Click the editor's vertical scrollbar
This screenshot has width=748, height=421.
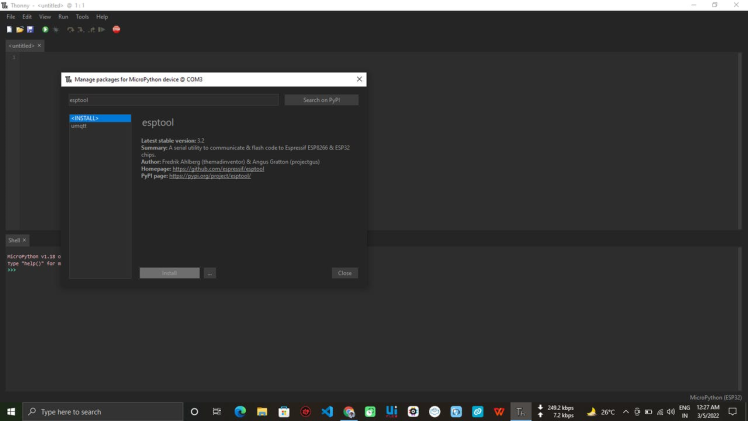click(x=740, y=141)
